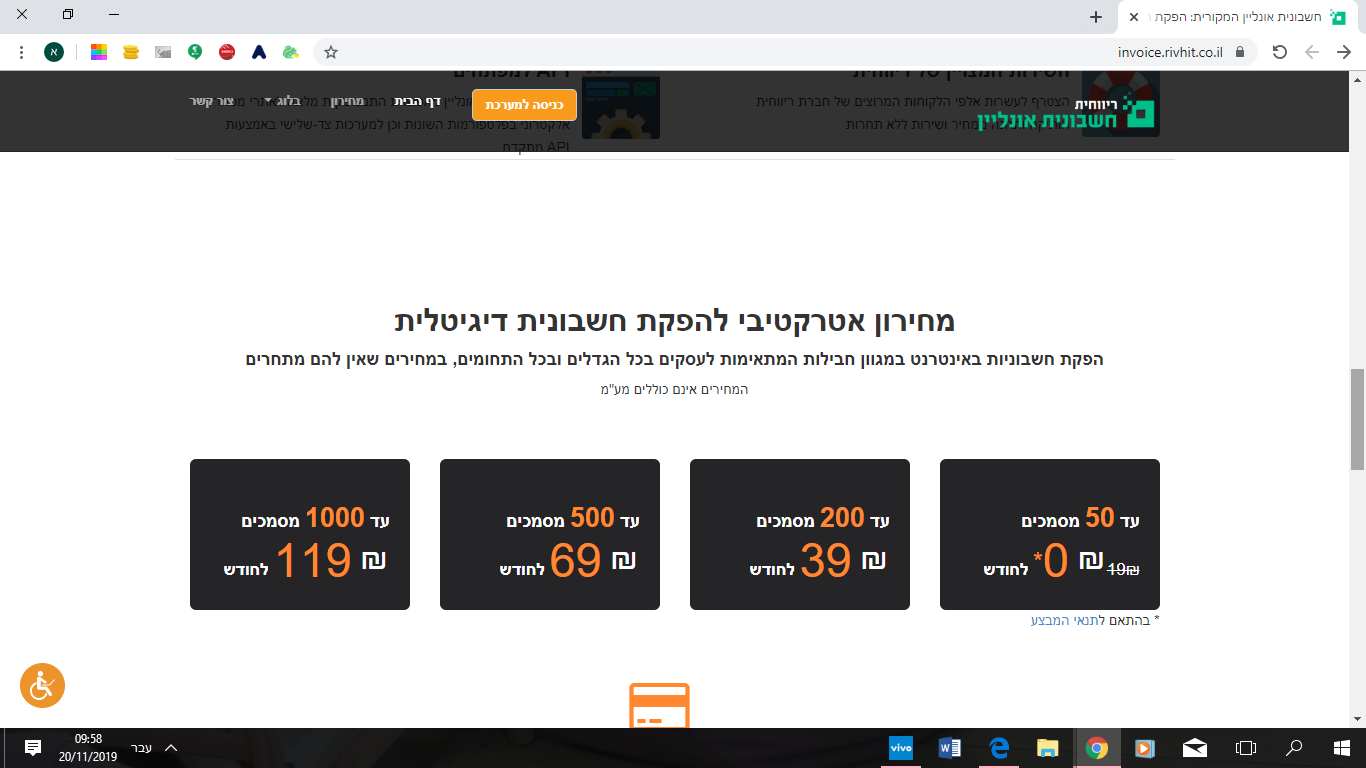Open the media player taskbar app
1366x768 pixels.
pyautogui.click(x=1146, y=748)
